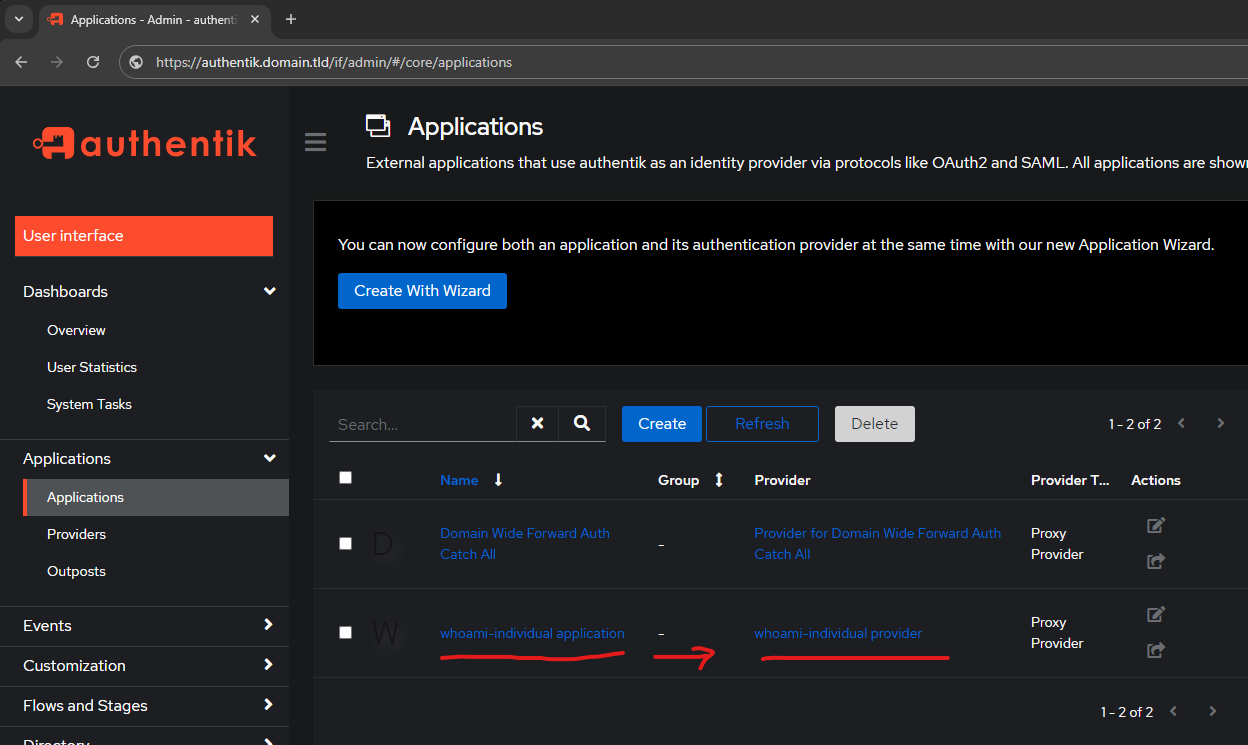Open whoami-individual provider link

coord(838,633)
